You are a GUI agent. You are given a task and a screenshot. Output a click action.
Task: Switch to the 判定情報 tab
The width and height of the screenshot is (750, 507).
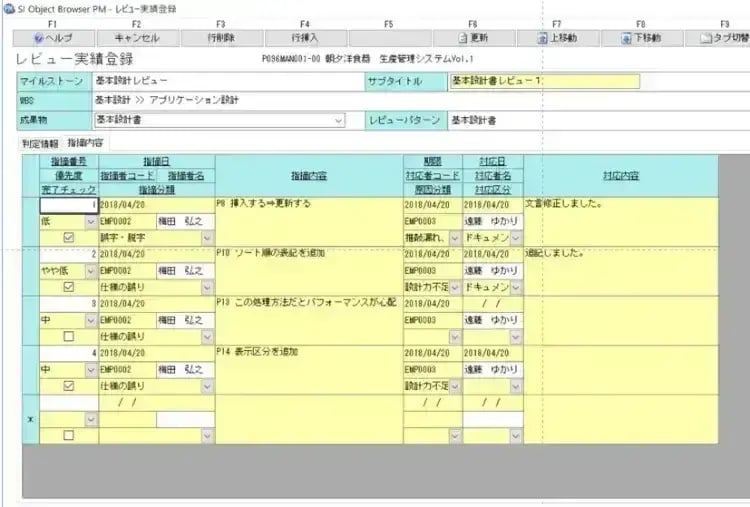pyautogui.click(x=40, y=143)
